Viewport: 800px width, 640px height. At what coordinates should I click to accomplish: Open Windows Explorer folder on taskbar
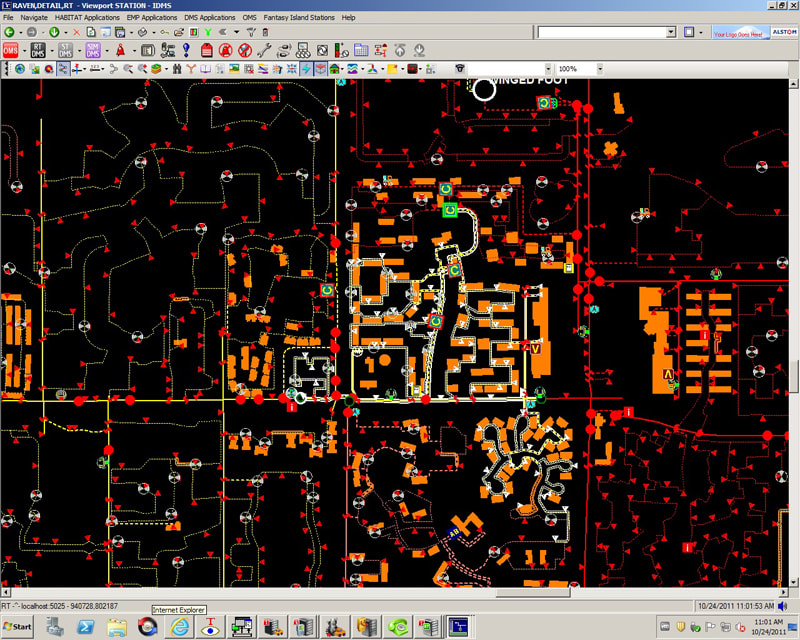pos(117,627)
